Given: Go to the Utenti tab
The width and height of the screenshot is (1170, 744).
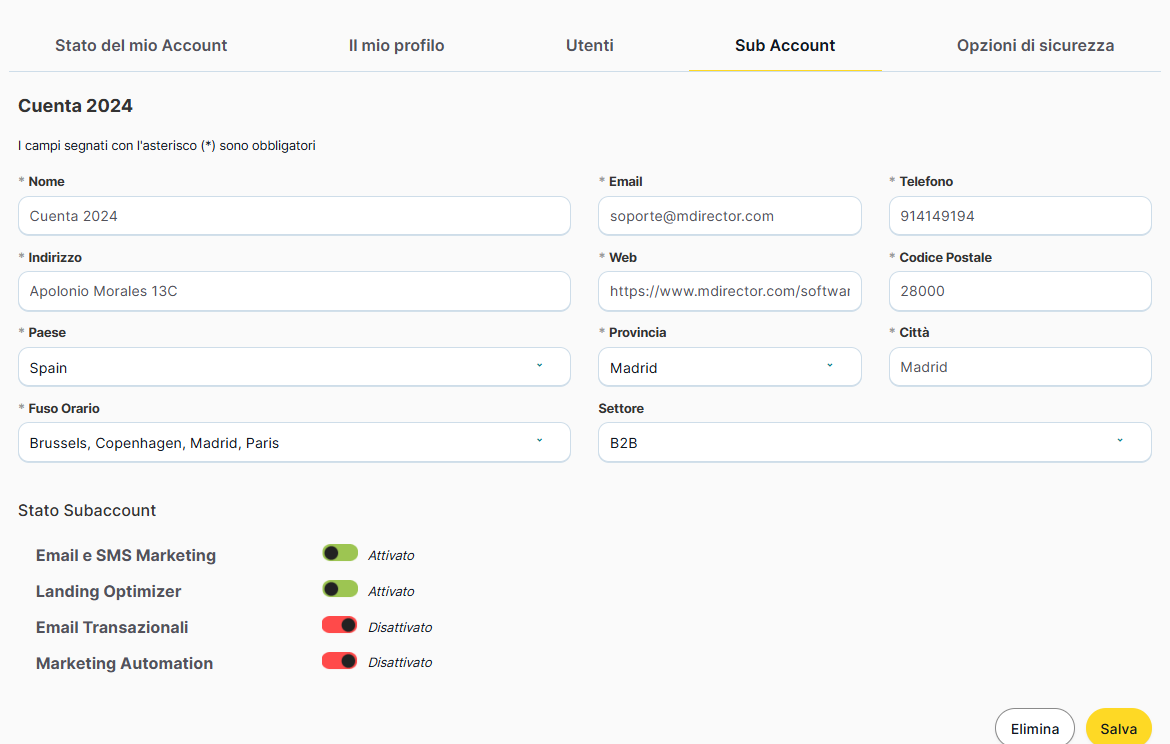Looking at the screenshot, I should coord(590,45).
